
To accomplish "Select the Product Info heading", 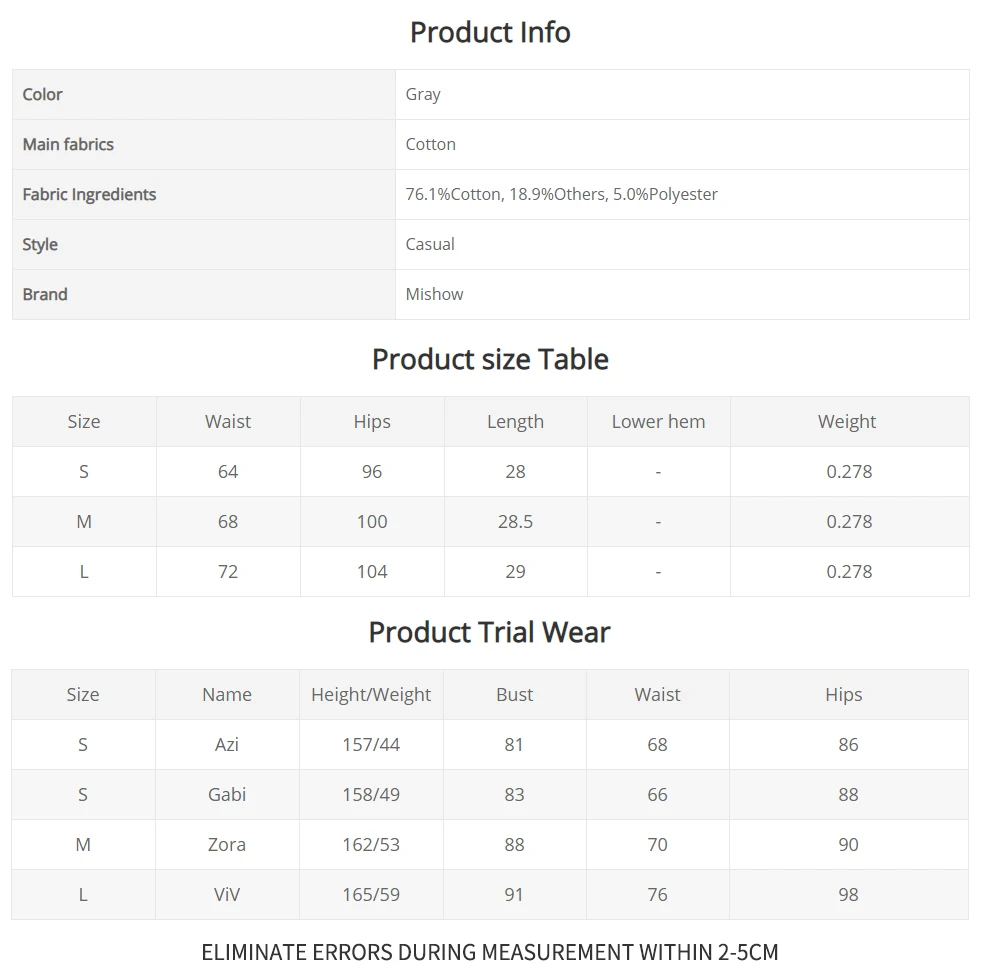I will click(490, 32).
